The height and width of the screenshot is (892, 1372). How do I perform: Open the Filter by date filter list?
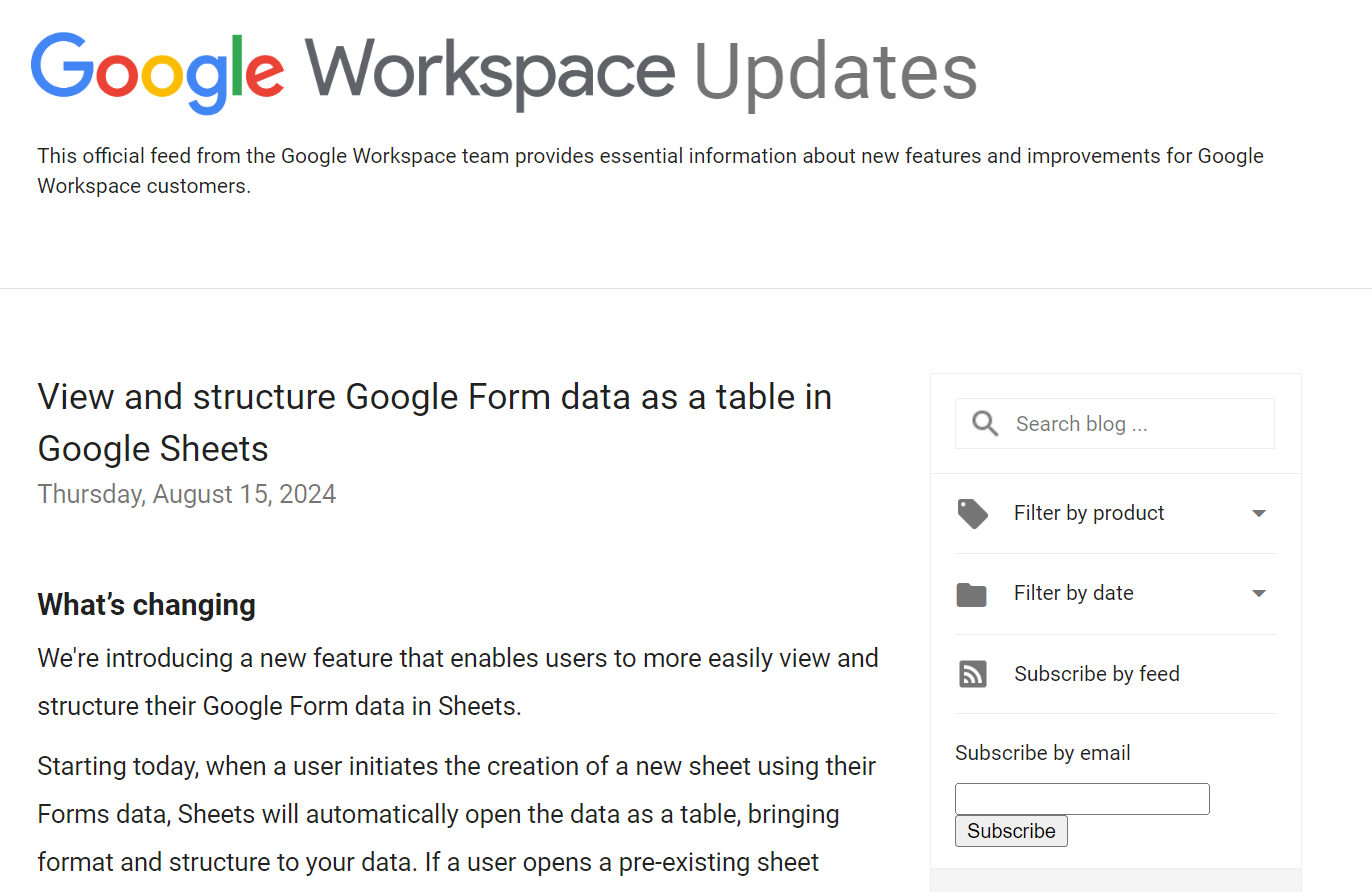pyautogui.click(x=1074, y=593)
